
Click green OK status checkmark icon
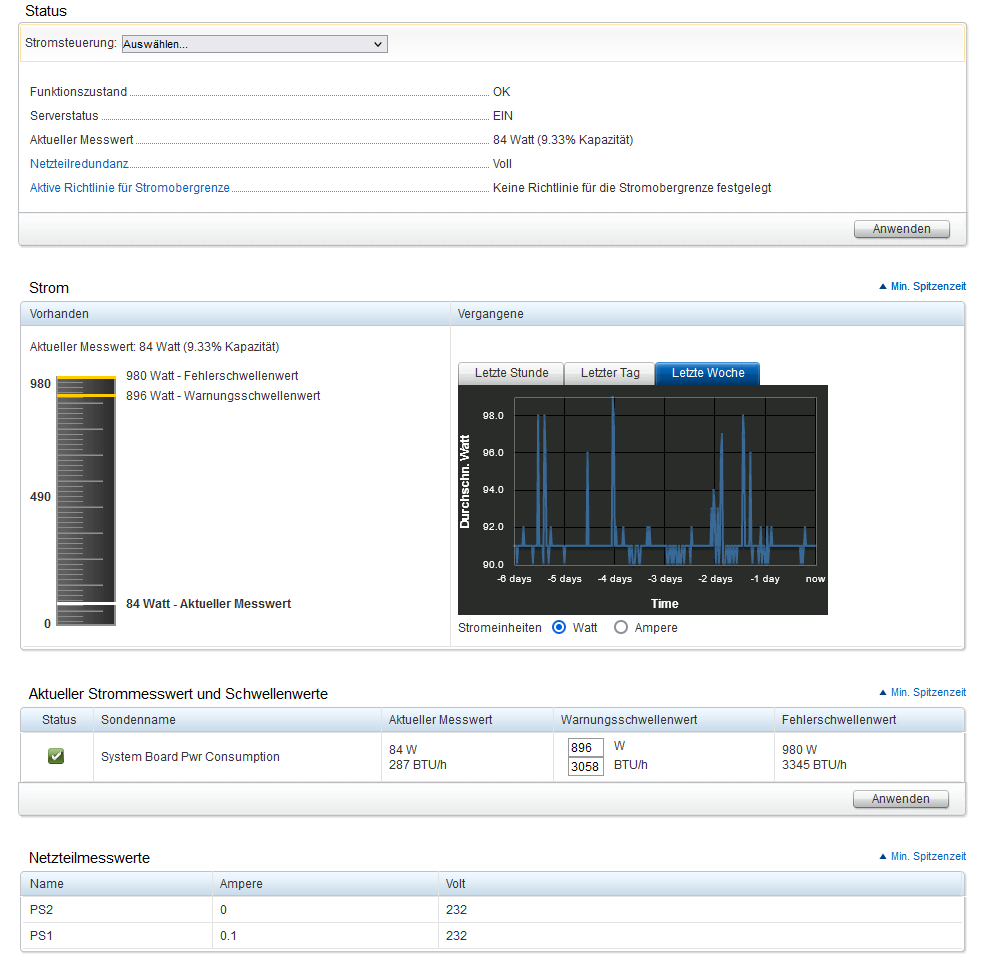tap(56, 756)
